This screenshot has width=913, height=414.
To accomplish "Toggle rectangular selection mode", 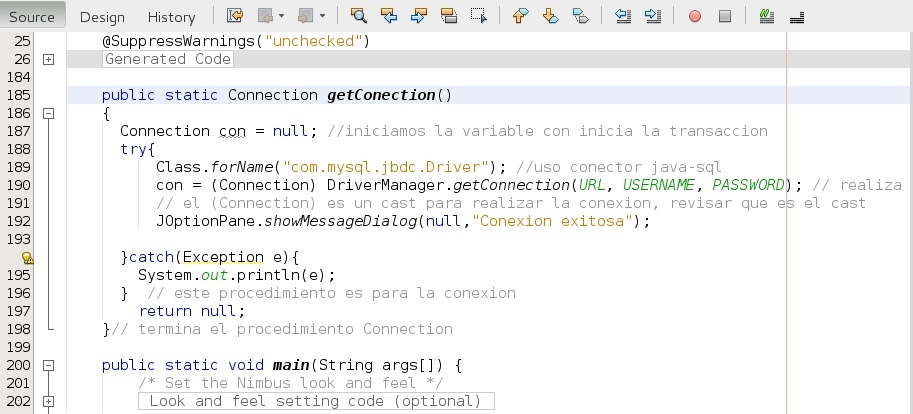I will pyautogui.click(x=479, y=16).
